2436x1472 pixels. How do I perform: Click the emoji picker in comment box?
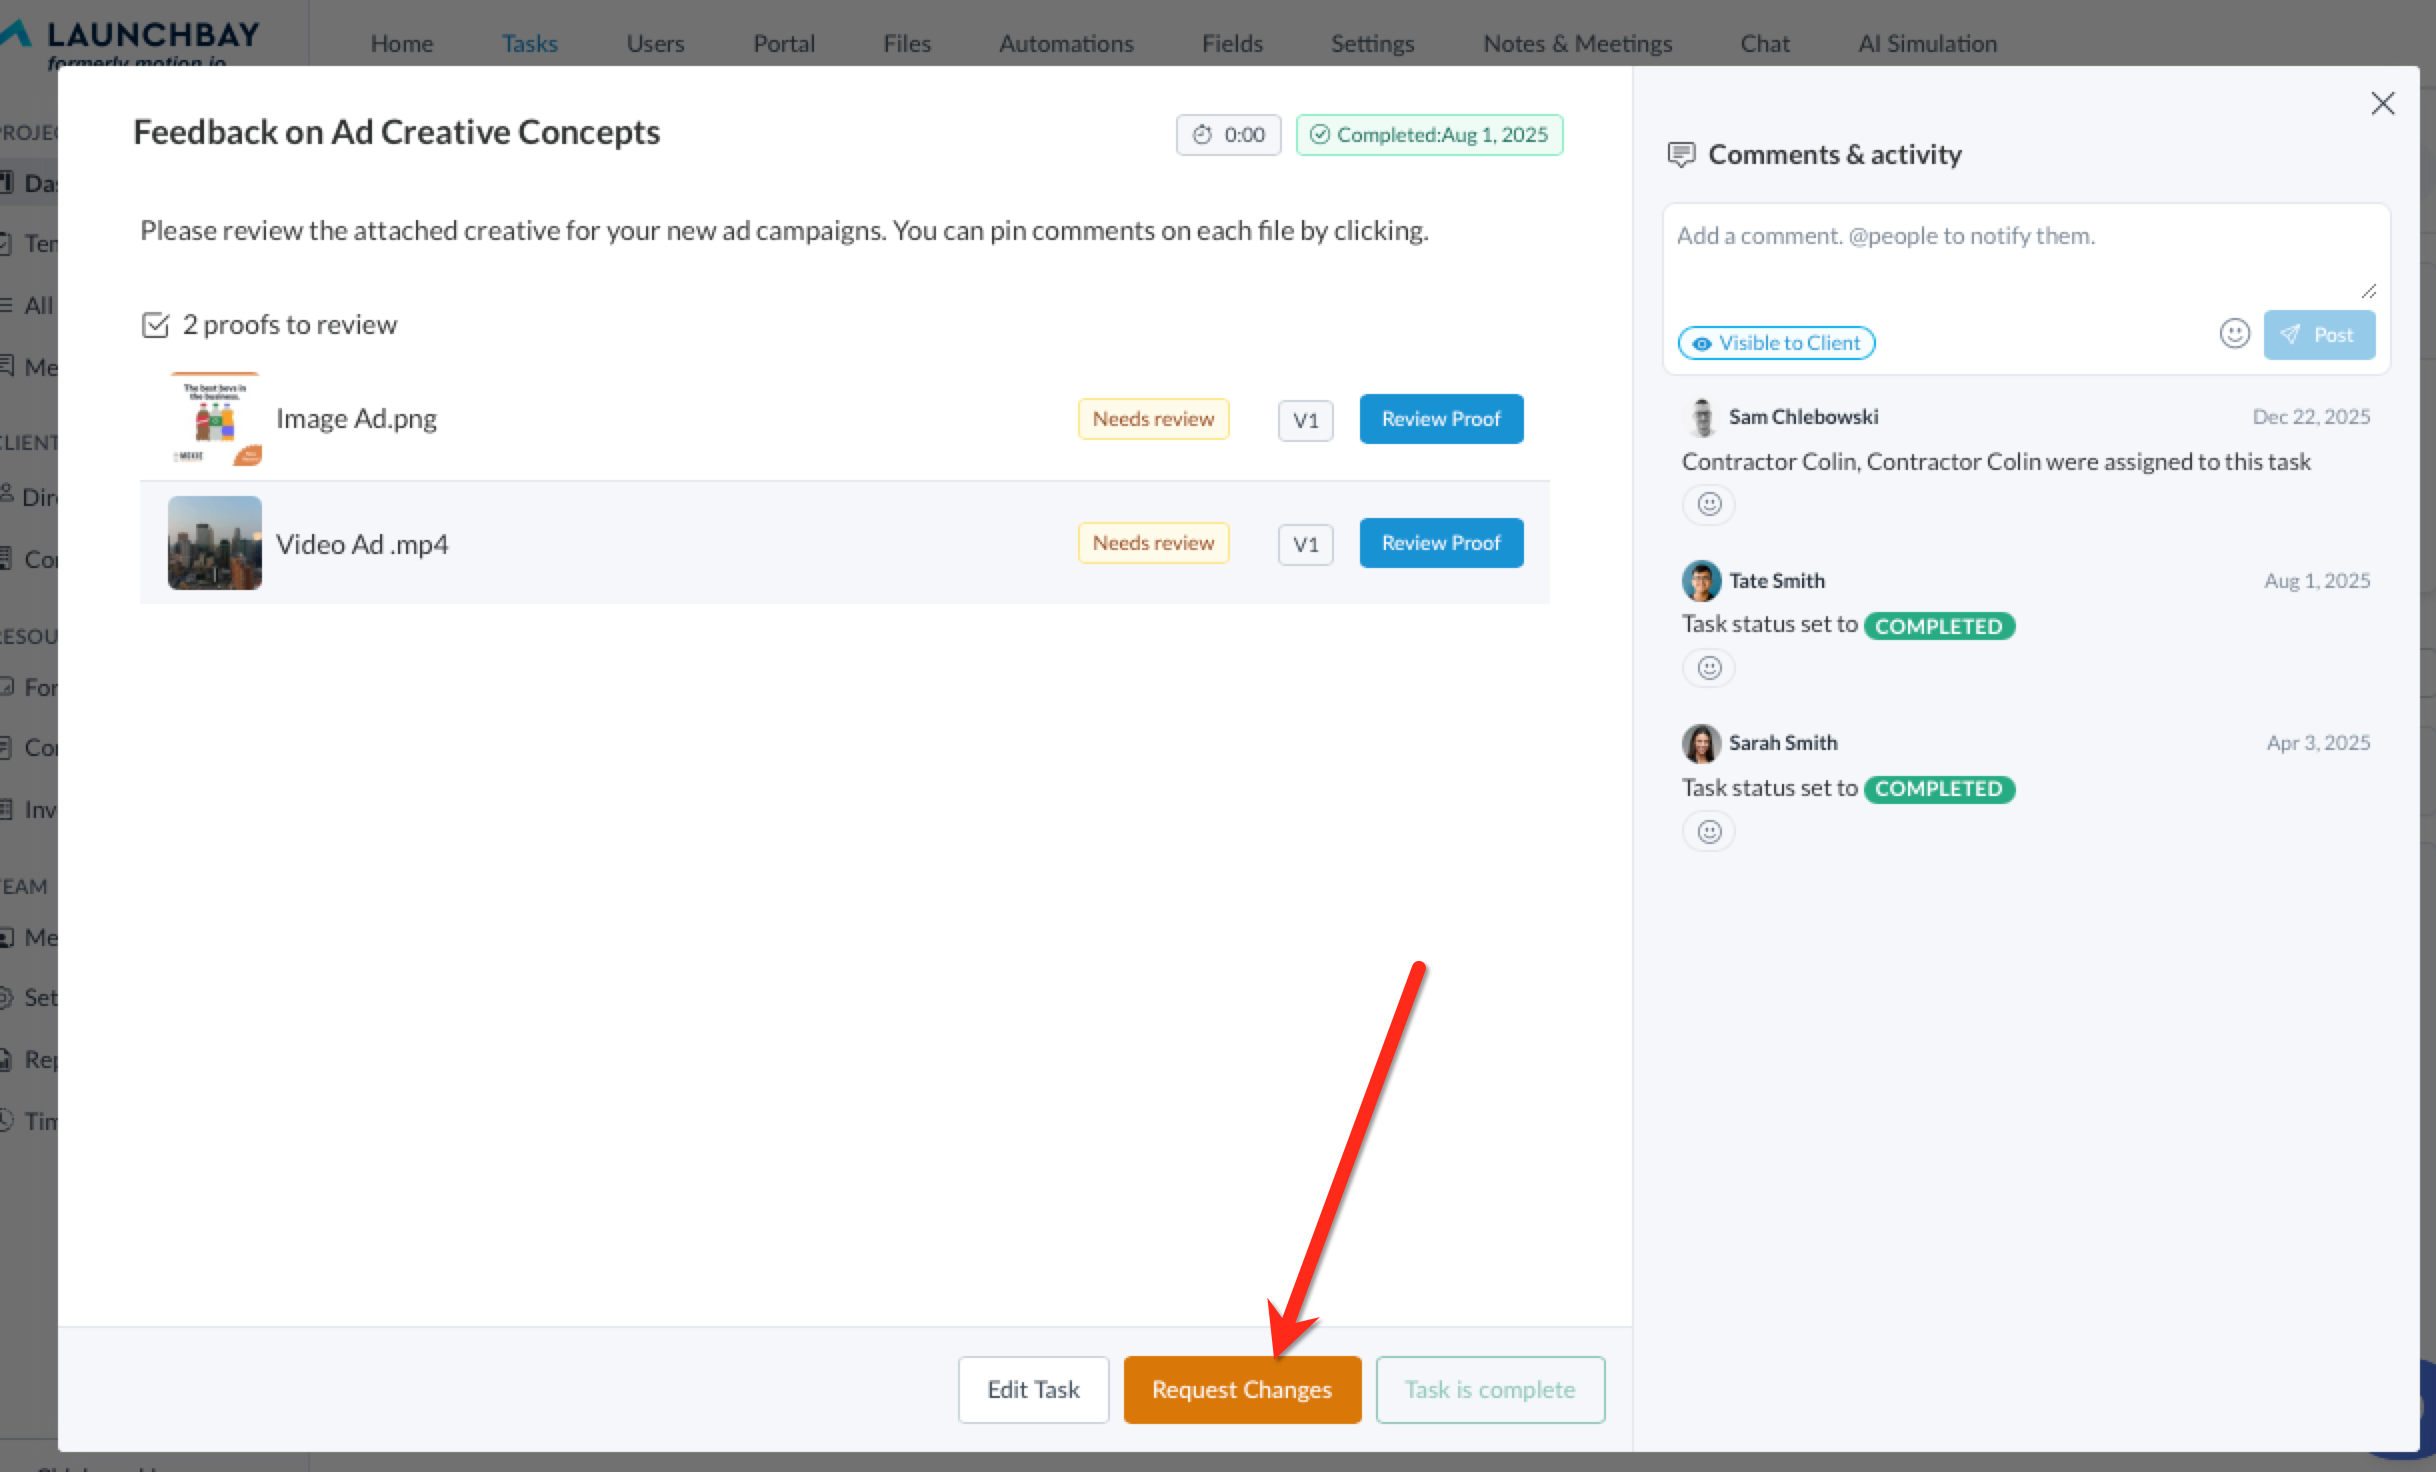pos(2234,334)
